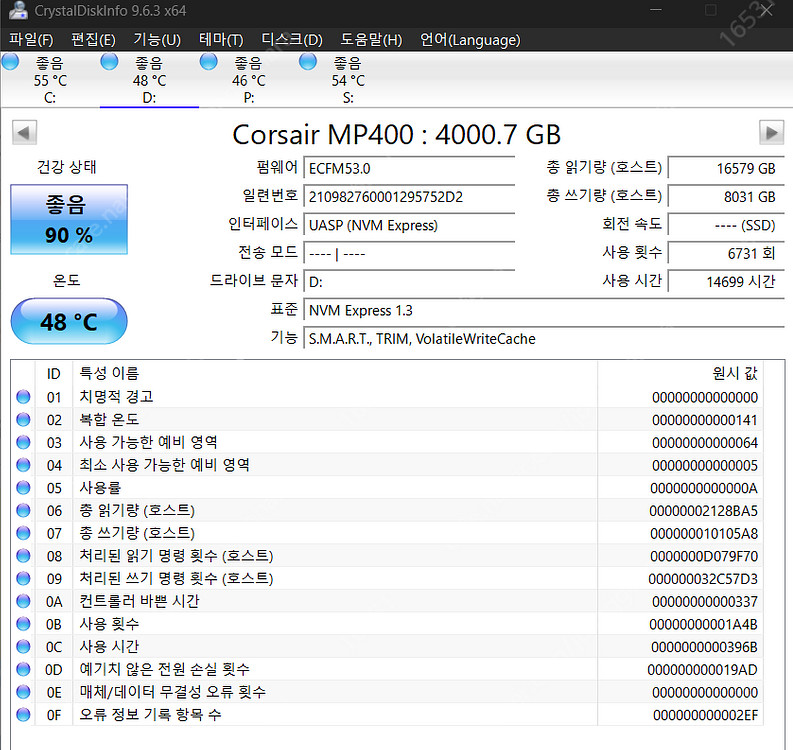Click the Corsair MP400 : 4000.7 GB title
Image resolution: width=793 pixels, height=750 pixels.
point(396,135)
